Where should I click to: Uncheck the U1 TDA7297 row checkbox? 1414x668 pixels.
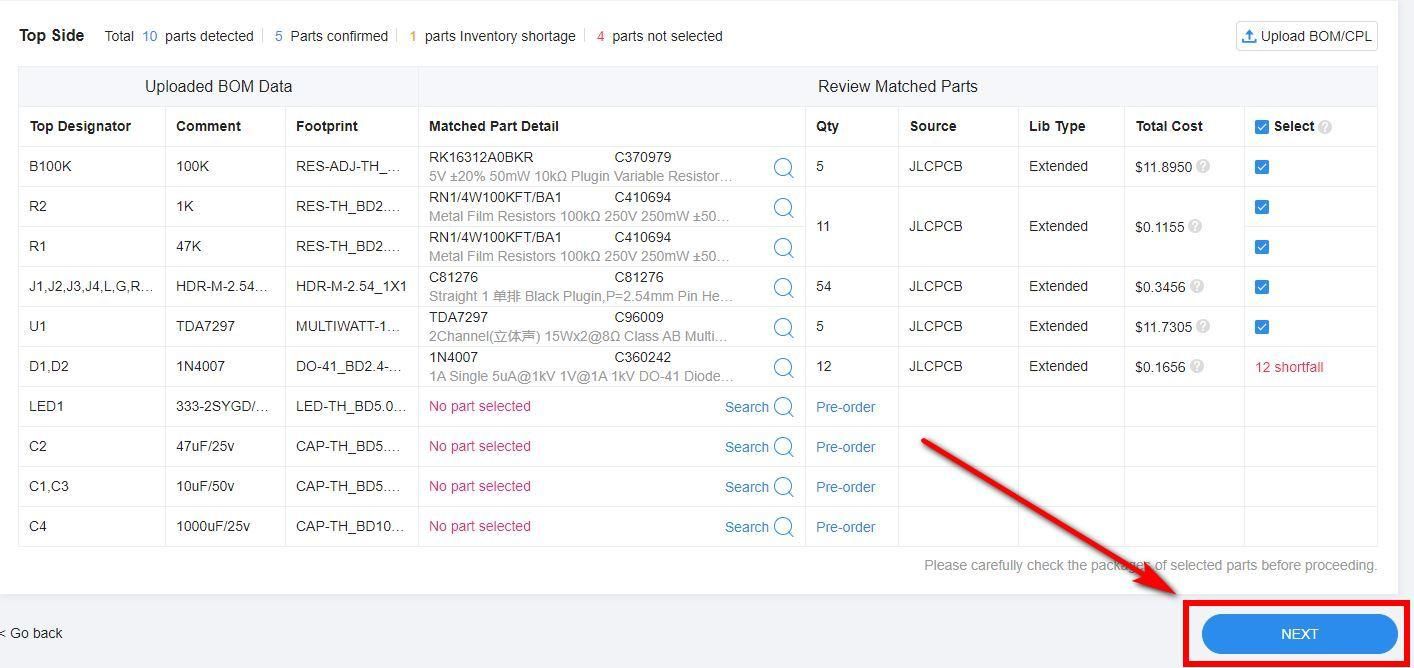tap(1262, 327)
